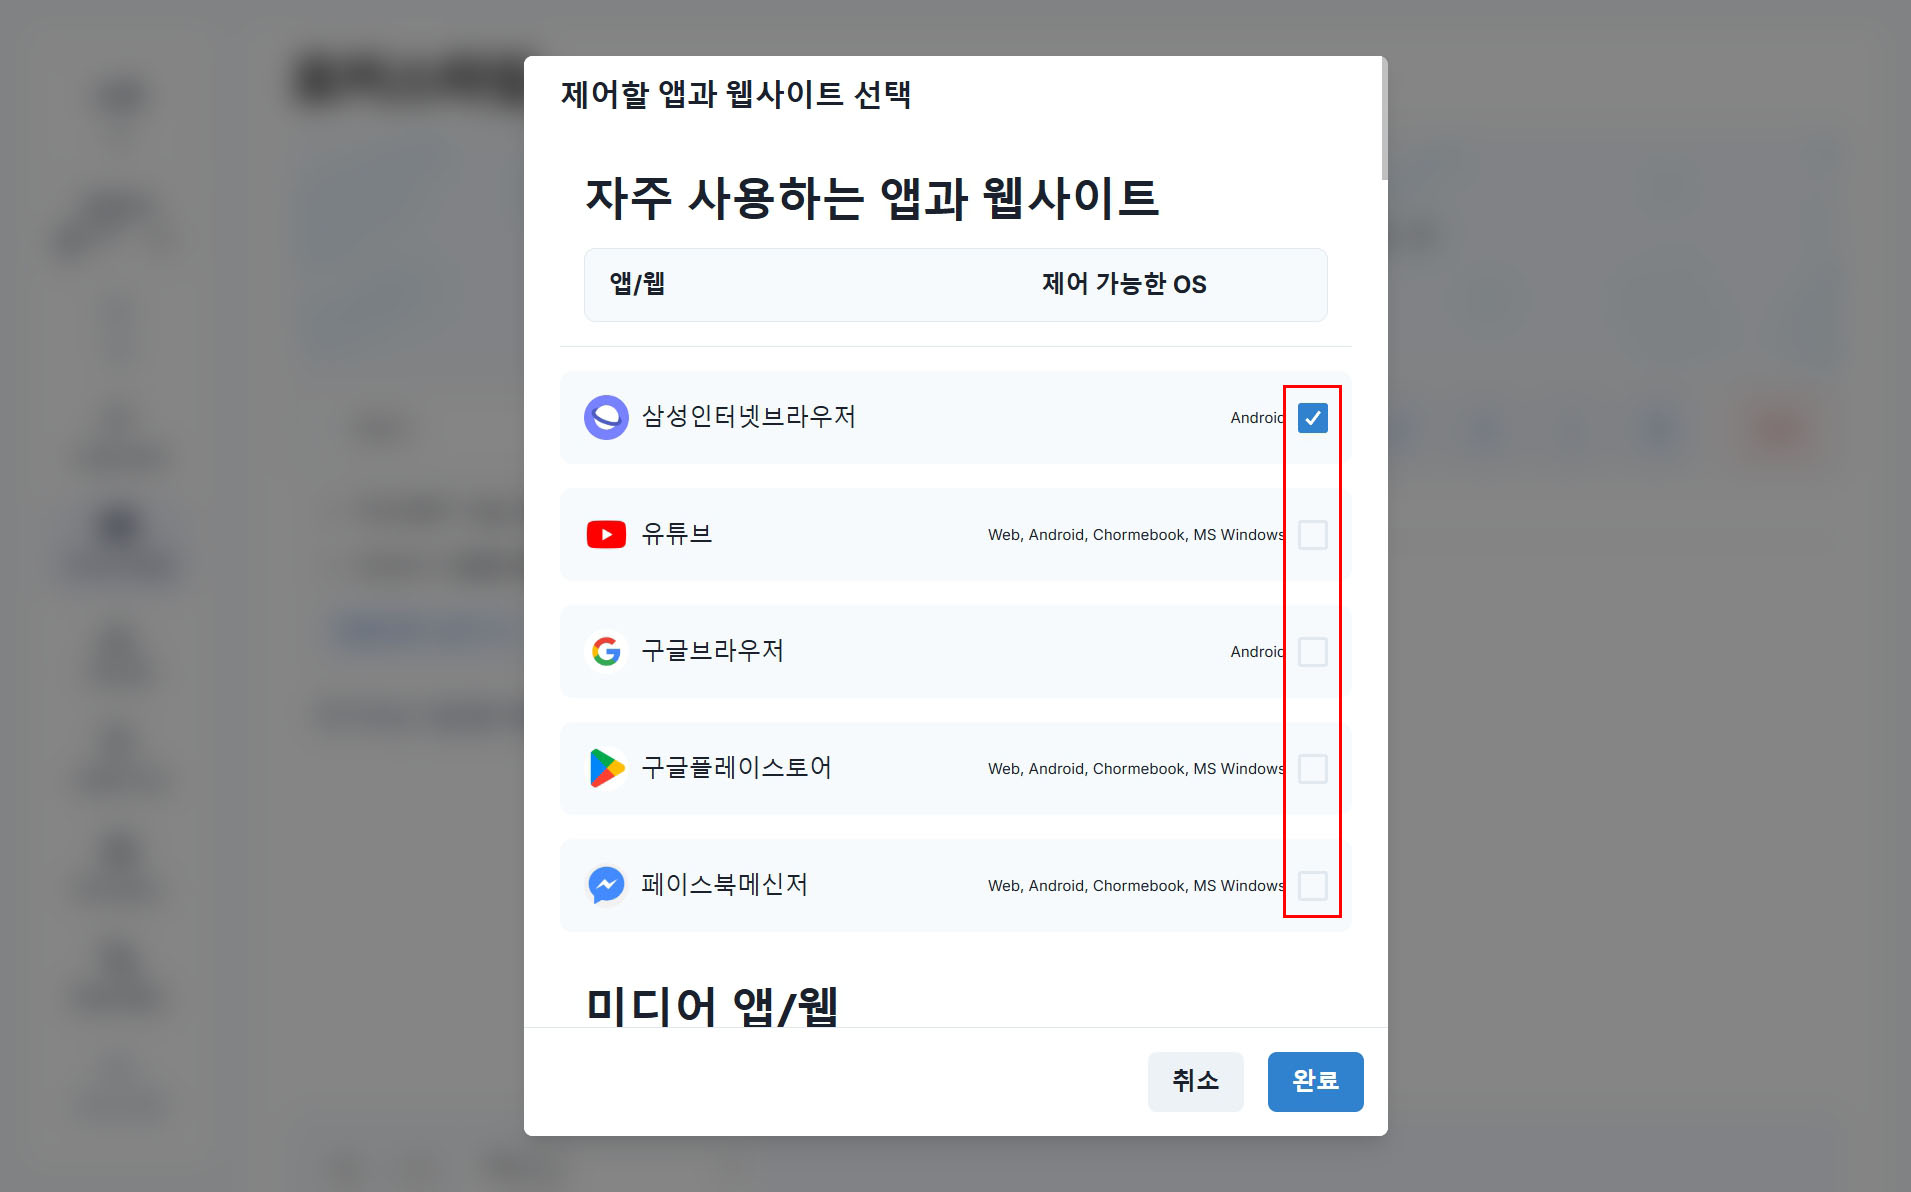Cancel the dialog with 취소 button
The image size is (1911, 1192).
coord(1195,1081)
